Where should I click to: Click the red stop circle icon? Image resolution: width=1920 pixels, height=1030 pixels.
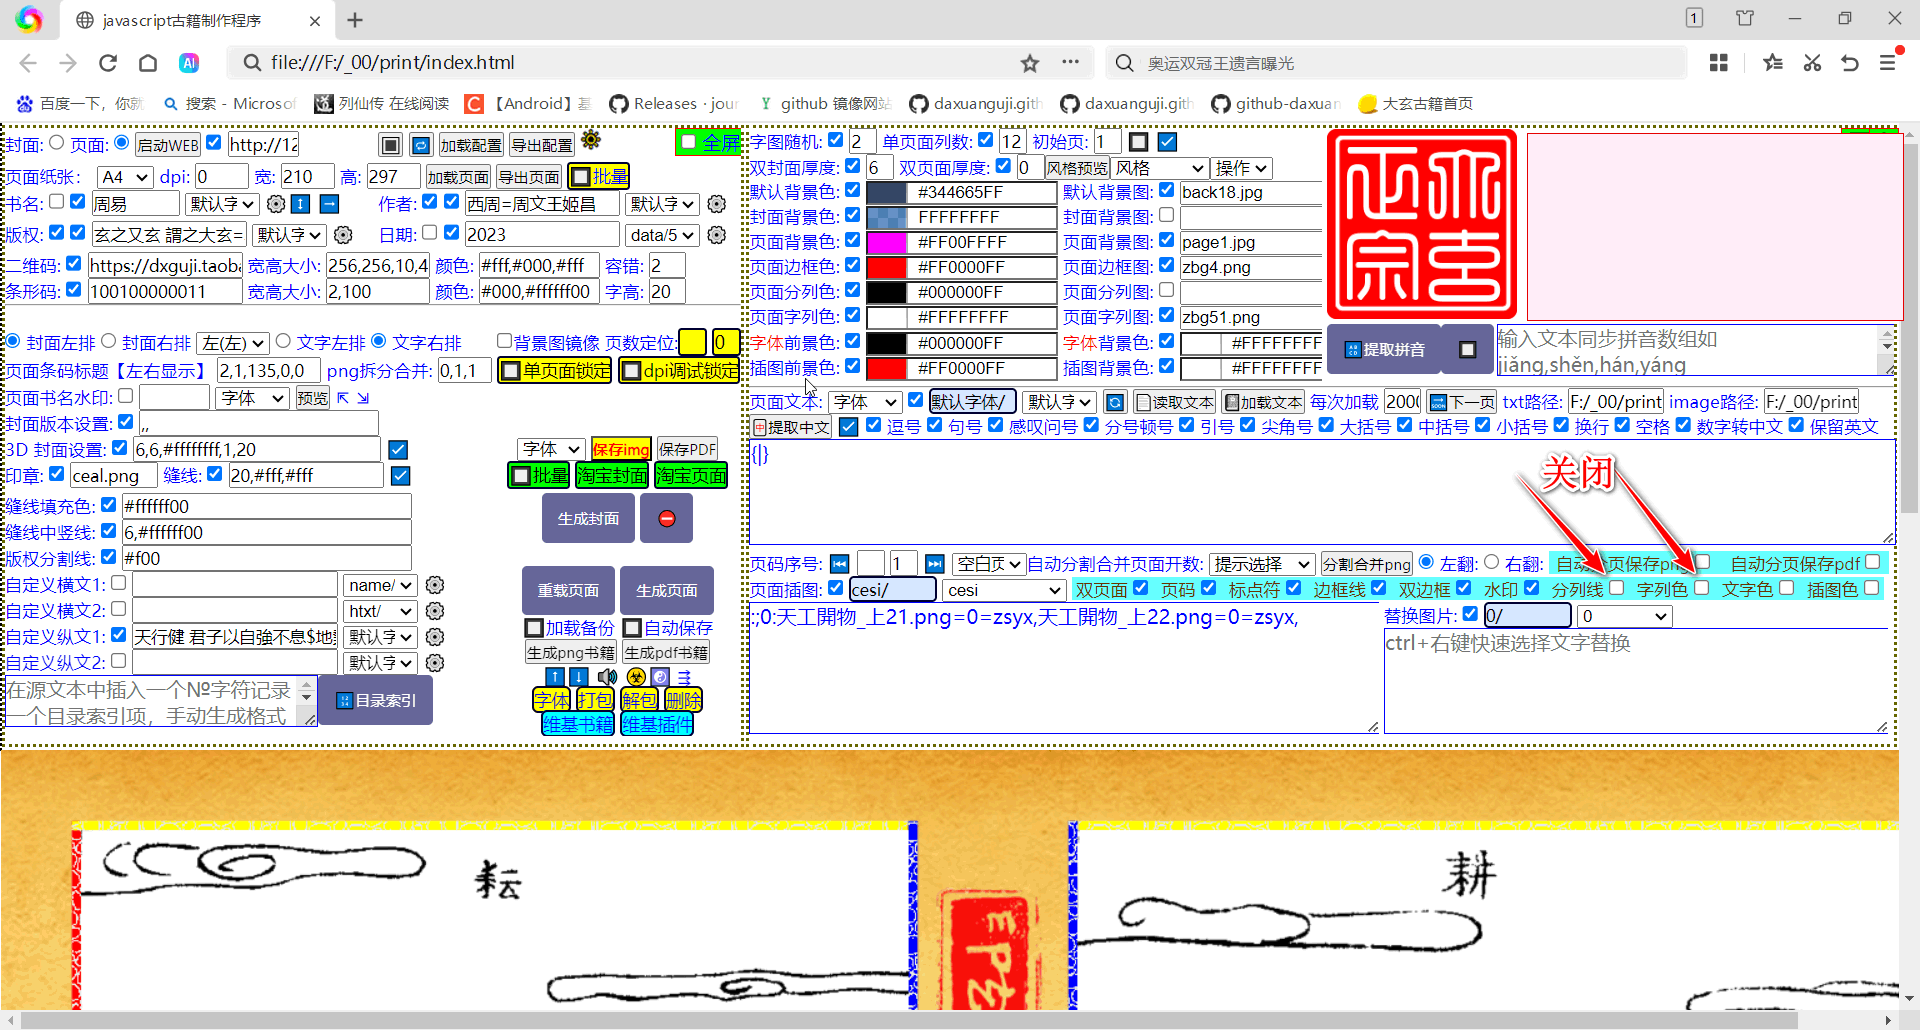tap(666, 518)
